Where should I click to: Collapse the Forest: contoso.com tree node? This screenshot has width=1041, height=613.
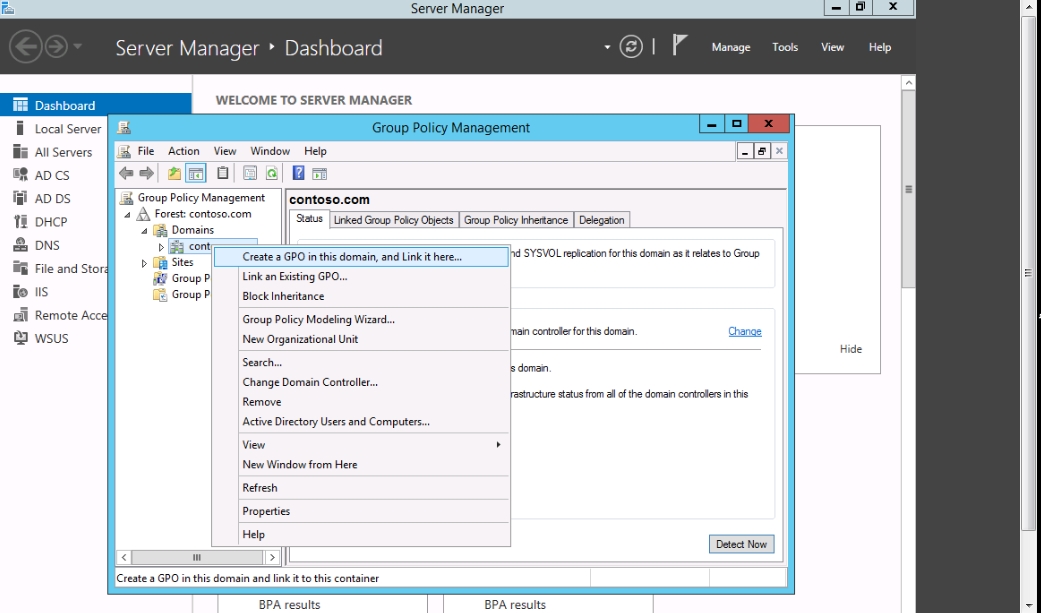point(128,214)
